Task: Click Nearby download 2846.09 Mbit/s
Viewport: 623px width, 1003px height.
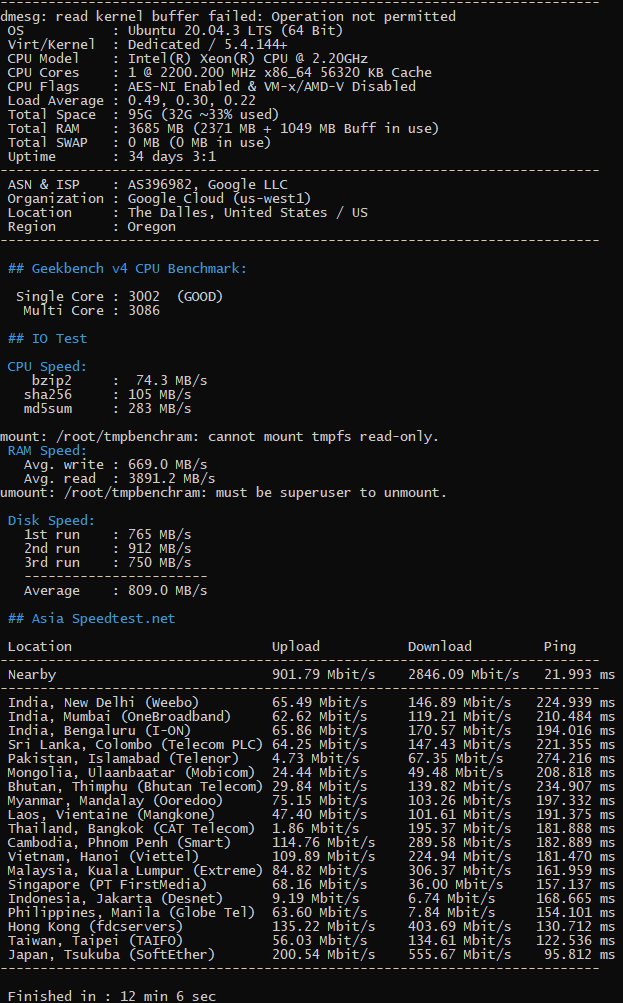Action: 464,675
